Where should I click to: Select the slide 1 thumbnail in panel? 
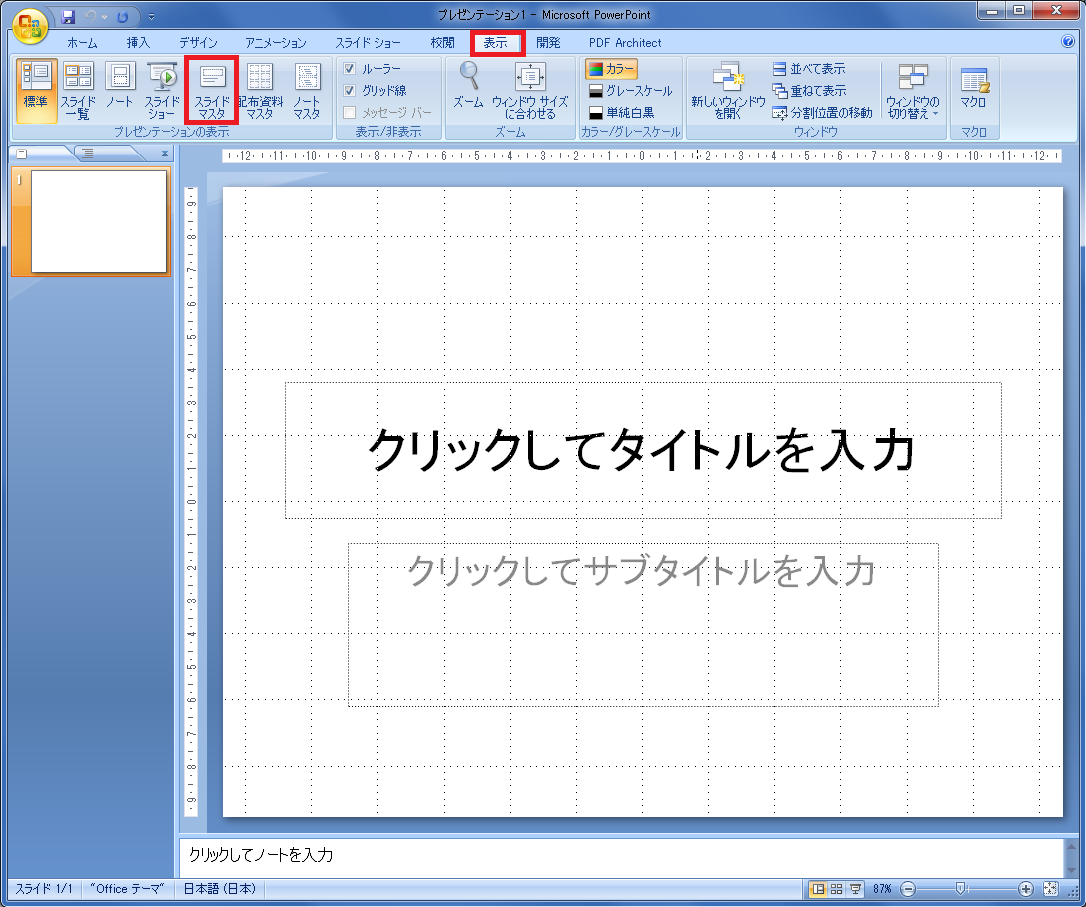coord(98,221)
